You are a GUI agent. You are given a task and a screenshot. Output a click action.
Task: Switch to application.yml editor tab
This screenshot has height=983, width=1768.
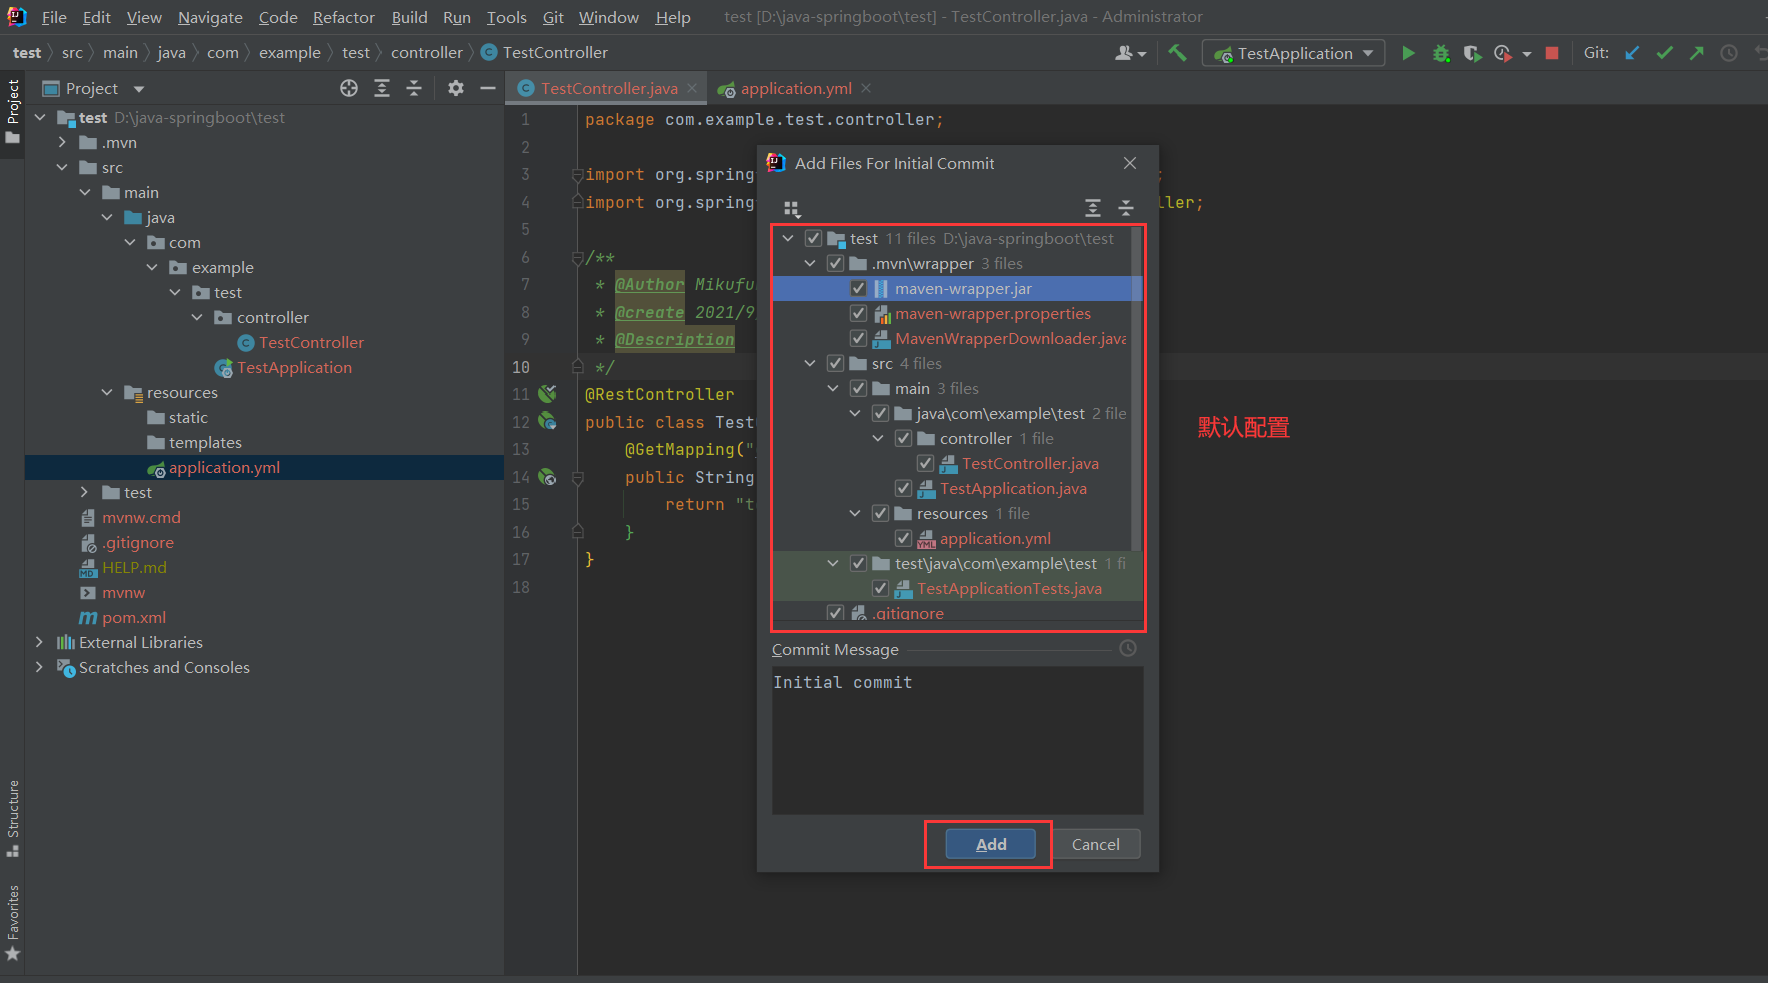(796, 88)
